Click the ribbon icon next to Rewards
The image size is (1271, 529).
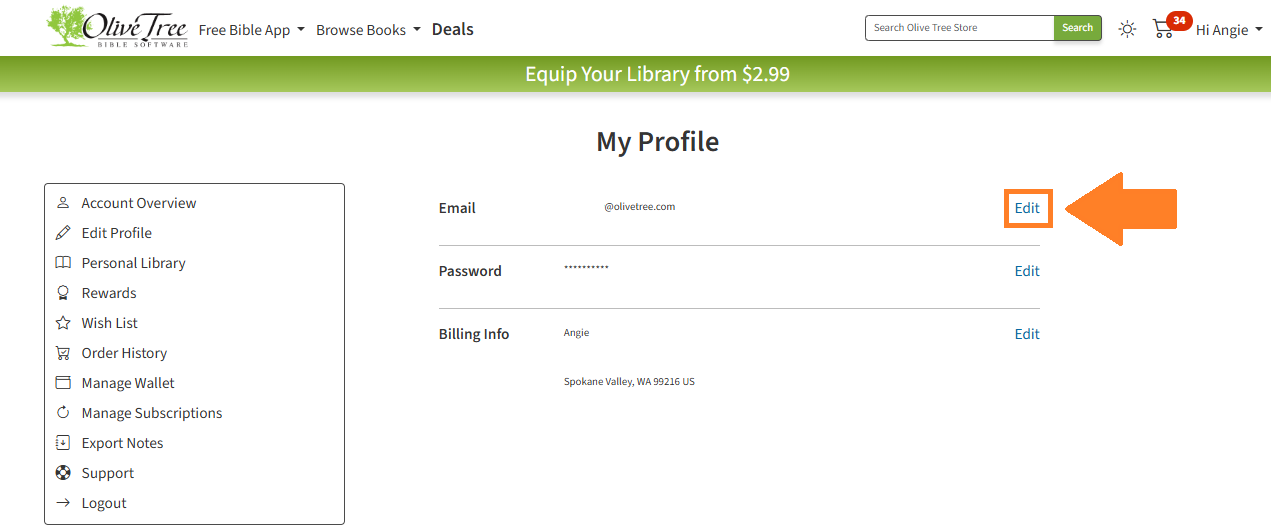point(63,293)
